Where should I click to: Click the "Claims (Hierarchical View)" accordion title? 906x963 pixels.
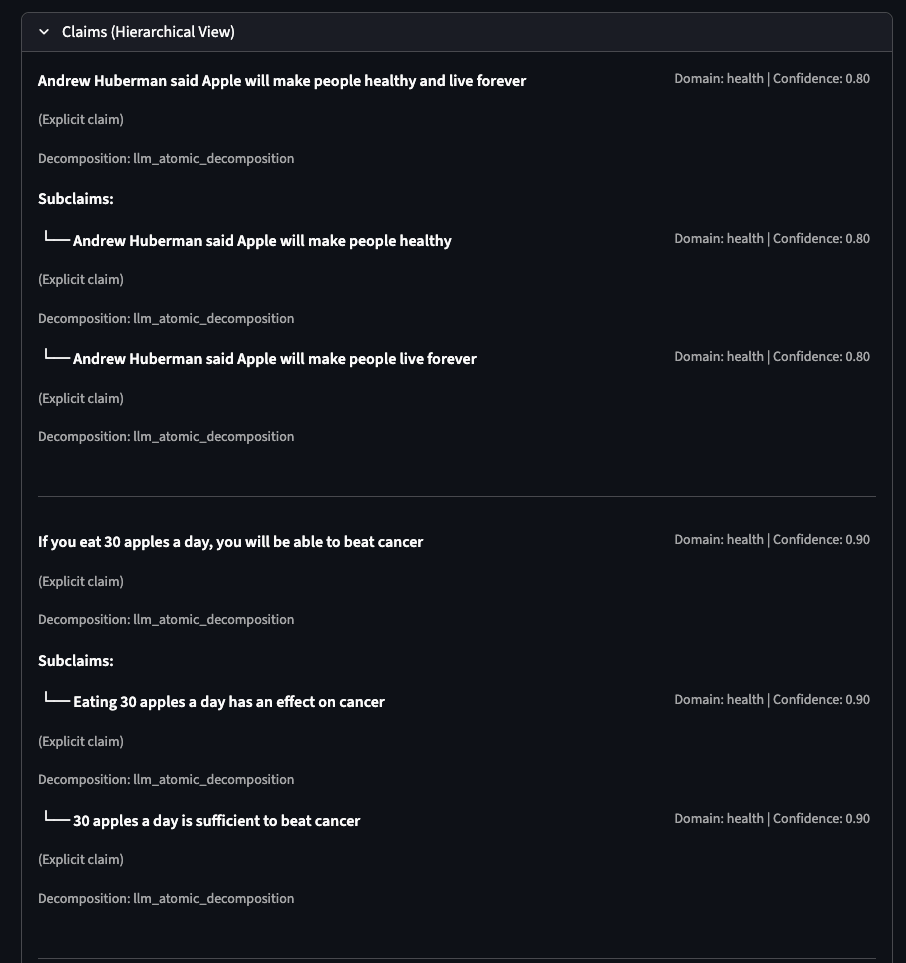pyautogui.click(x=148, y=32)
